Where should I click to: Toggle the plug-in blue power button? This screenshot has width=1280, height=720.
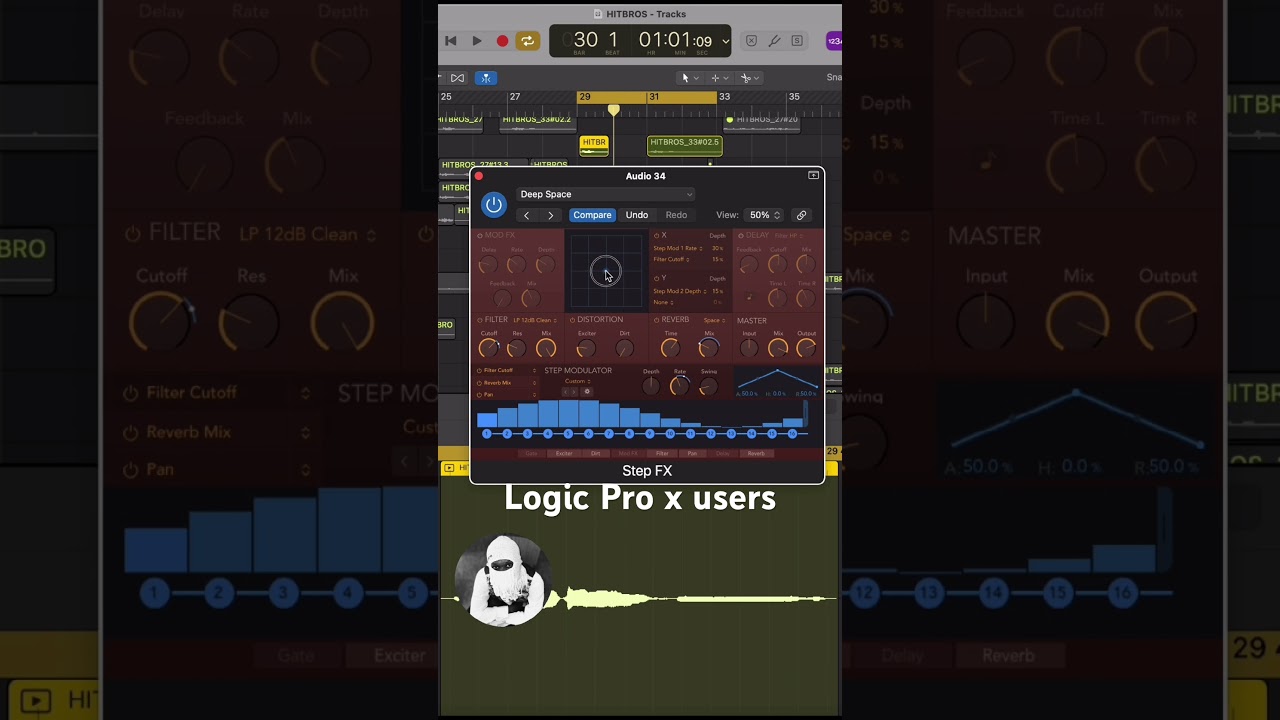point(494,205)
